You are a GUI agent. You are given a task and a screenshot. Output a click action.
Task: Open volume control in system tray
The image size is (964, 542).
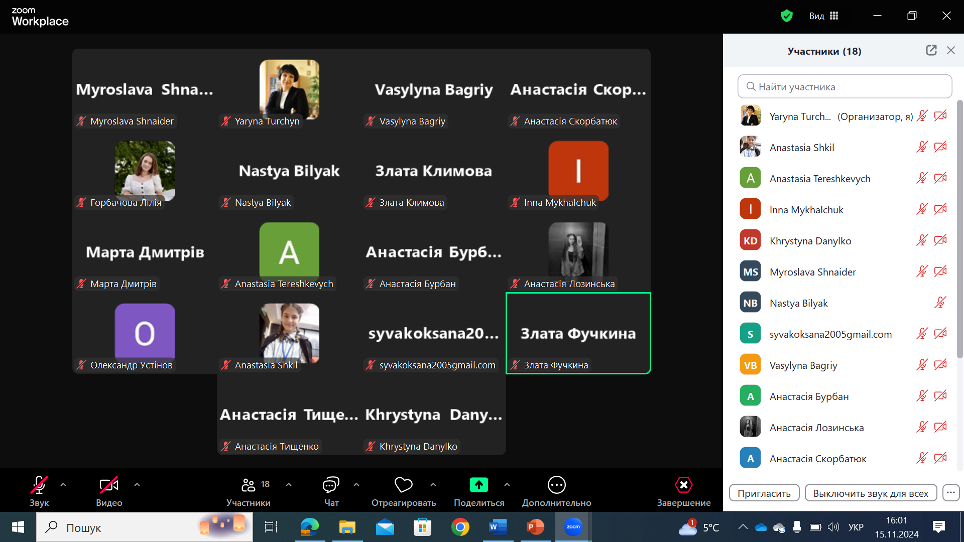(834, 527)
